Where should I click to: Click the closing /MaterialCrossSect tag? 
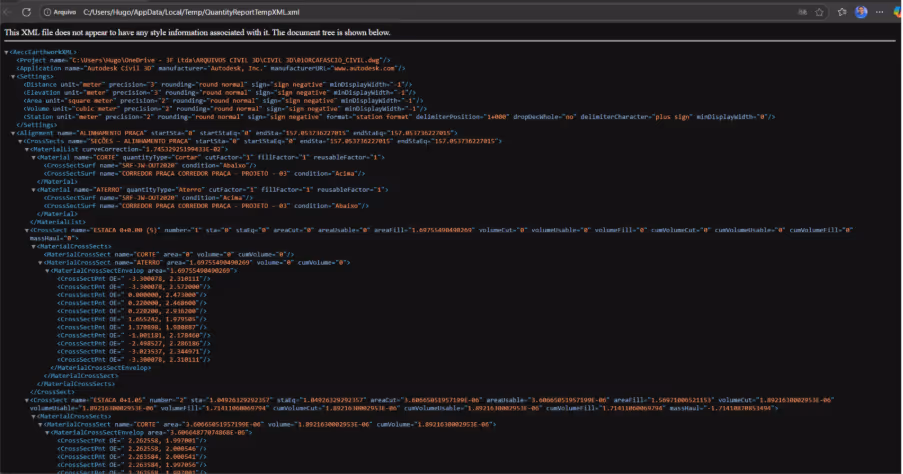tap(81, 376)
